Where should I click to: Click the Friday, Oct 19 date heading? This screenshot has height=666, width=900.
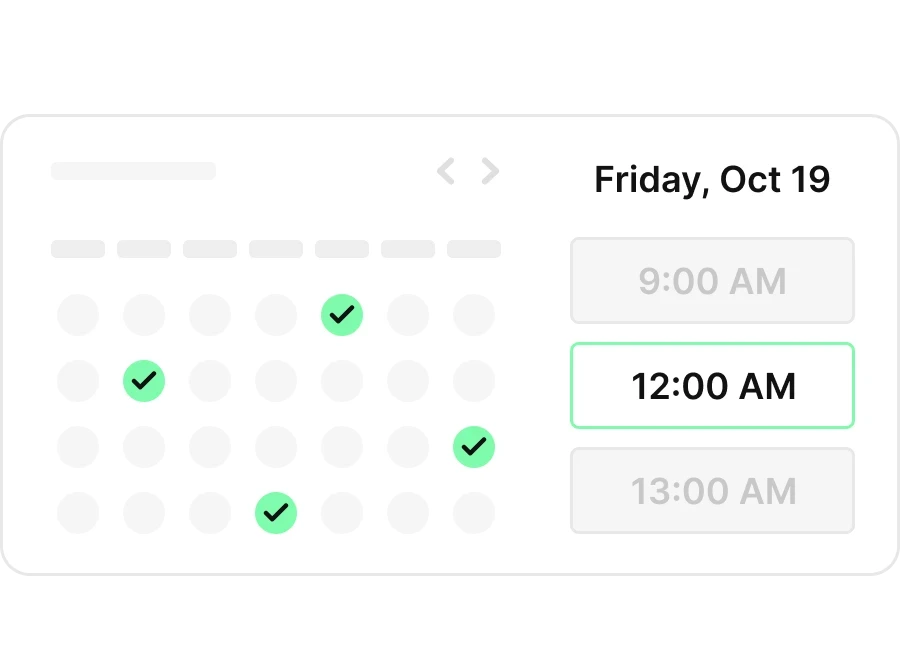click(x=712, y=179)
